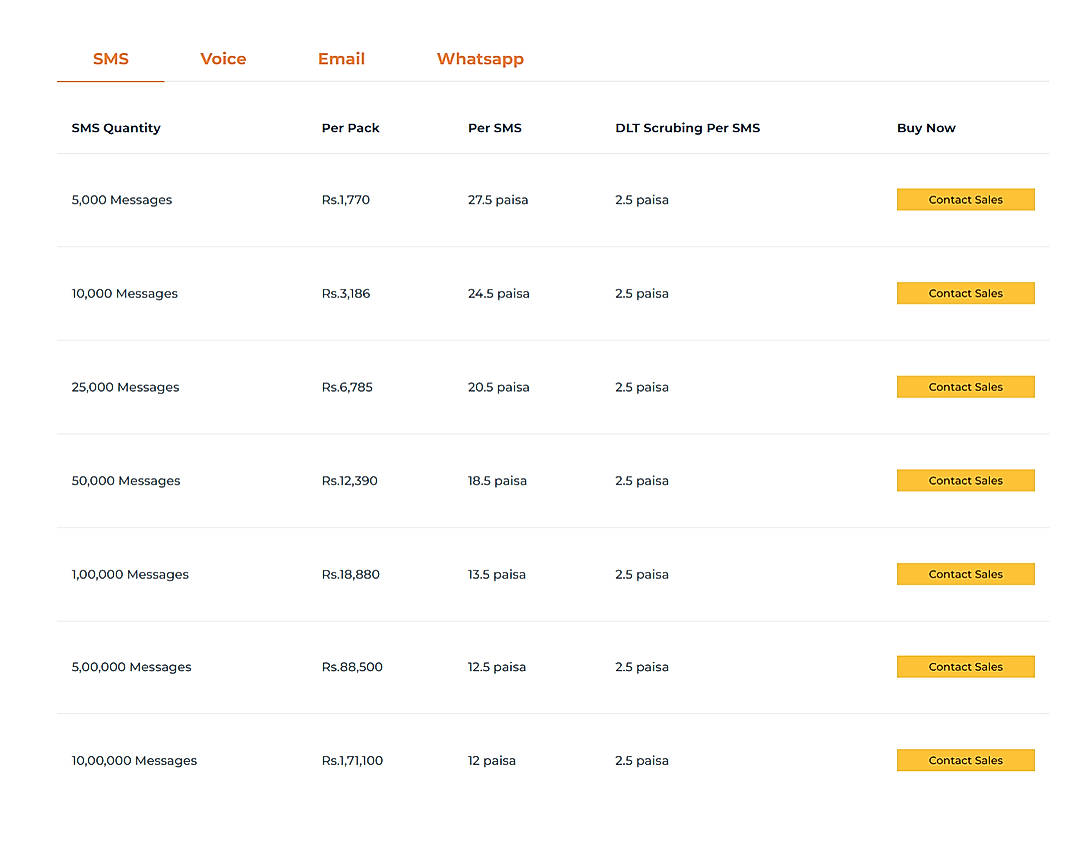Click the 27.5 paisa rate

498,200
